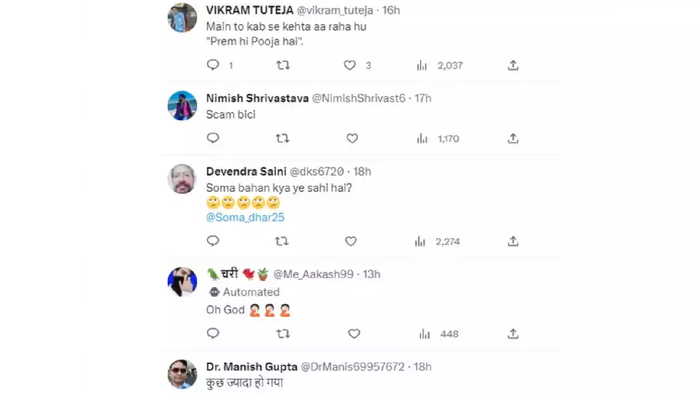Retweet the "Oh God" tweet
Image resolution: width=699 pixels, height=394 pixels.
pos(283,333)
